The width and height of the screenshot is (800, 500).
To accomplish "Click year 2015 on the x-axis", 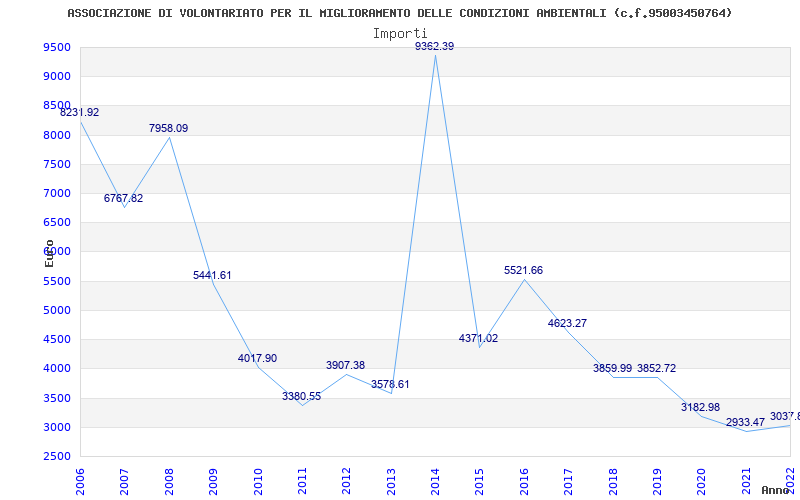I will tap(480, 481).
